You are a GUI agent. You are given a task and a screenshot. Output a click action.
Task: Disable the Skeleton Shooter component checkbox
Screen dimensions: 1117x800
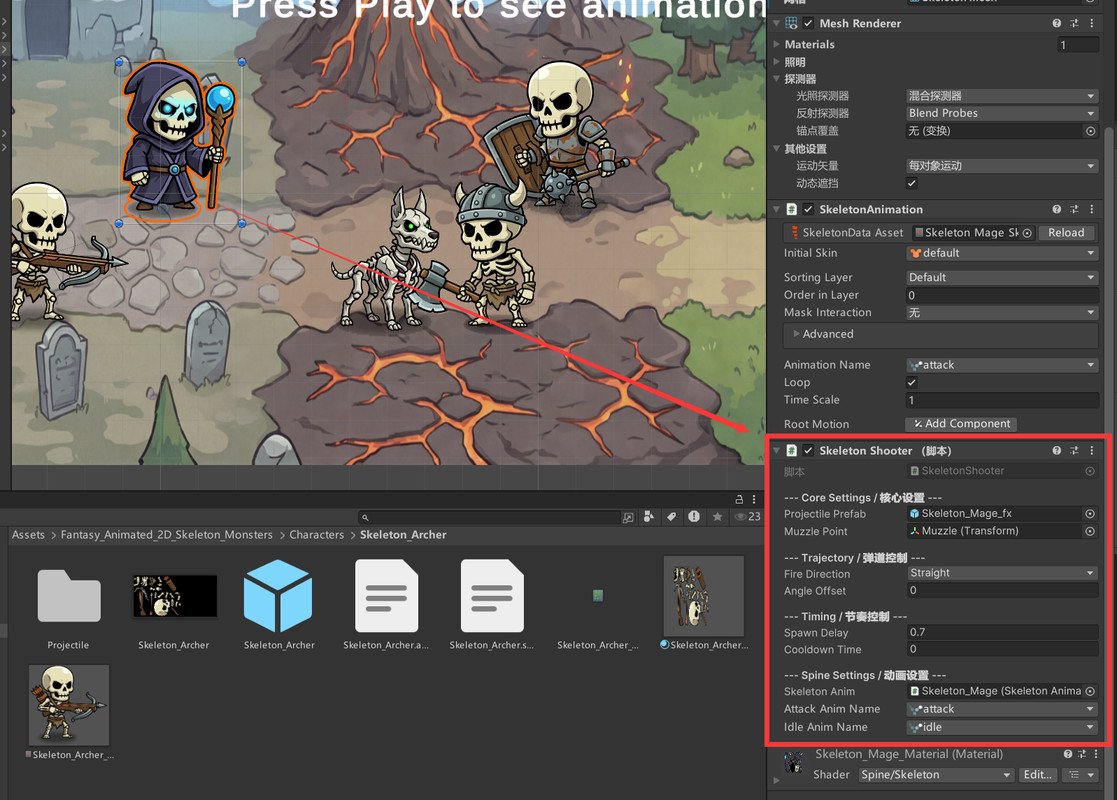click(808, 450)
